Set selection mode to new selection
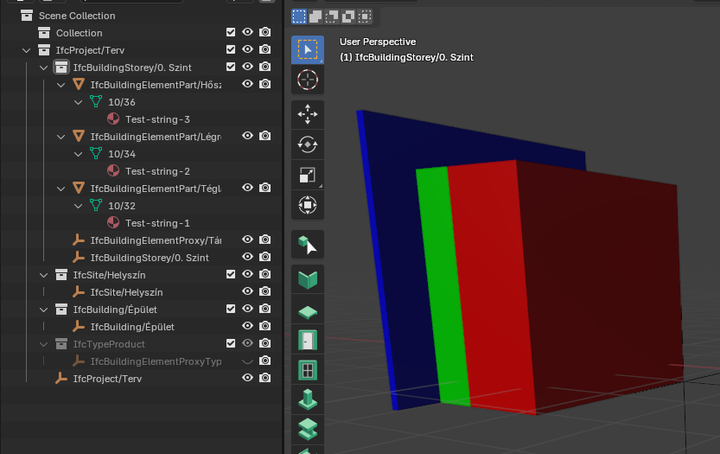This screenshot has height=454, width=720. (x=299, y=17)
